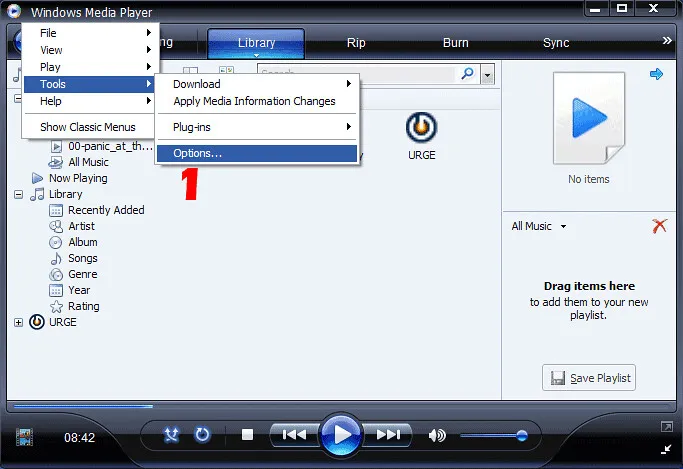Click the URGE tree icon

point(37,322)
